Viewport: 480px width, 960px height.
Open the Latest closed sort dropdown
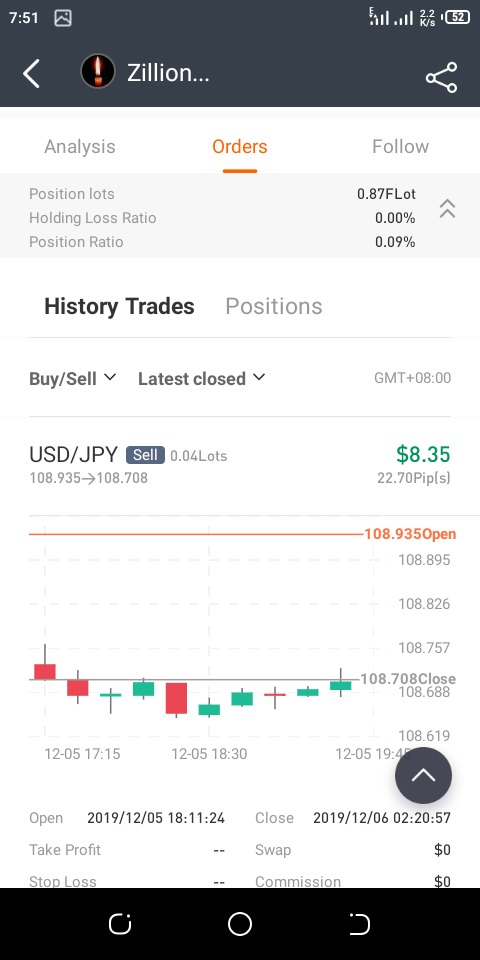[x=201, y=378]
